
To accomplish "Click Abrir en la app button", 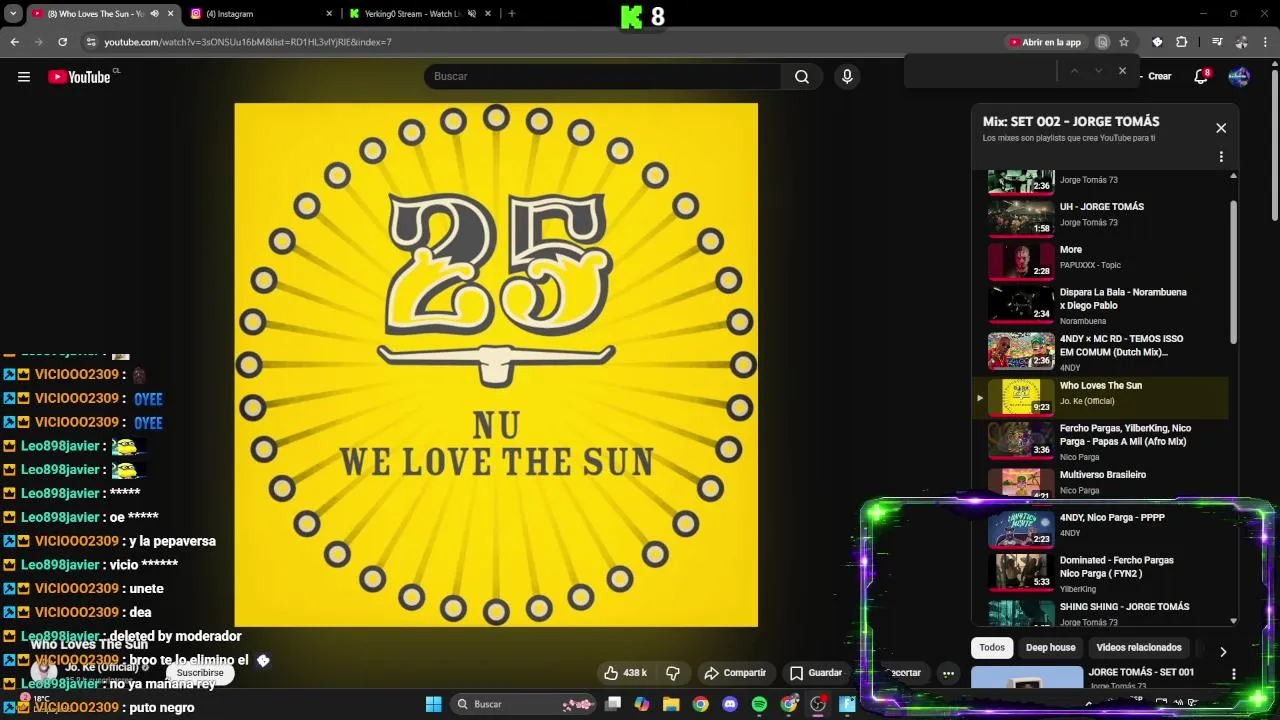I will coord(1045,42).
